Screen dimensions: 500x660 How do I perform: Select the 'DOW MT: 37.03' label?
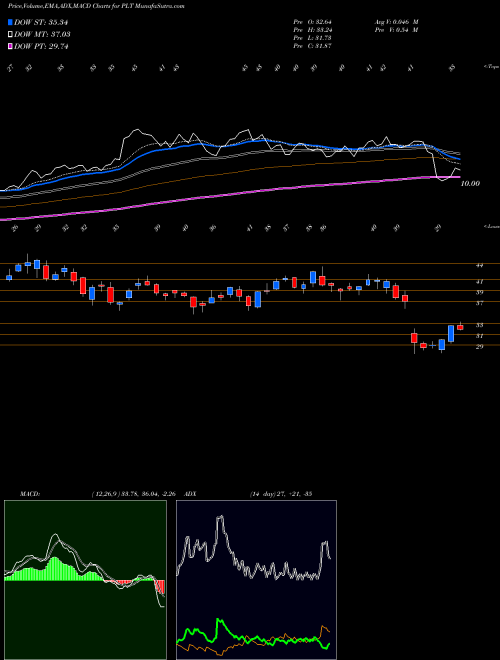(42, 34)
